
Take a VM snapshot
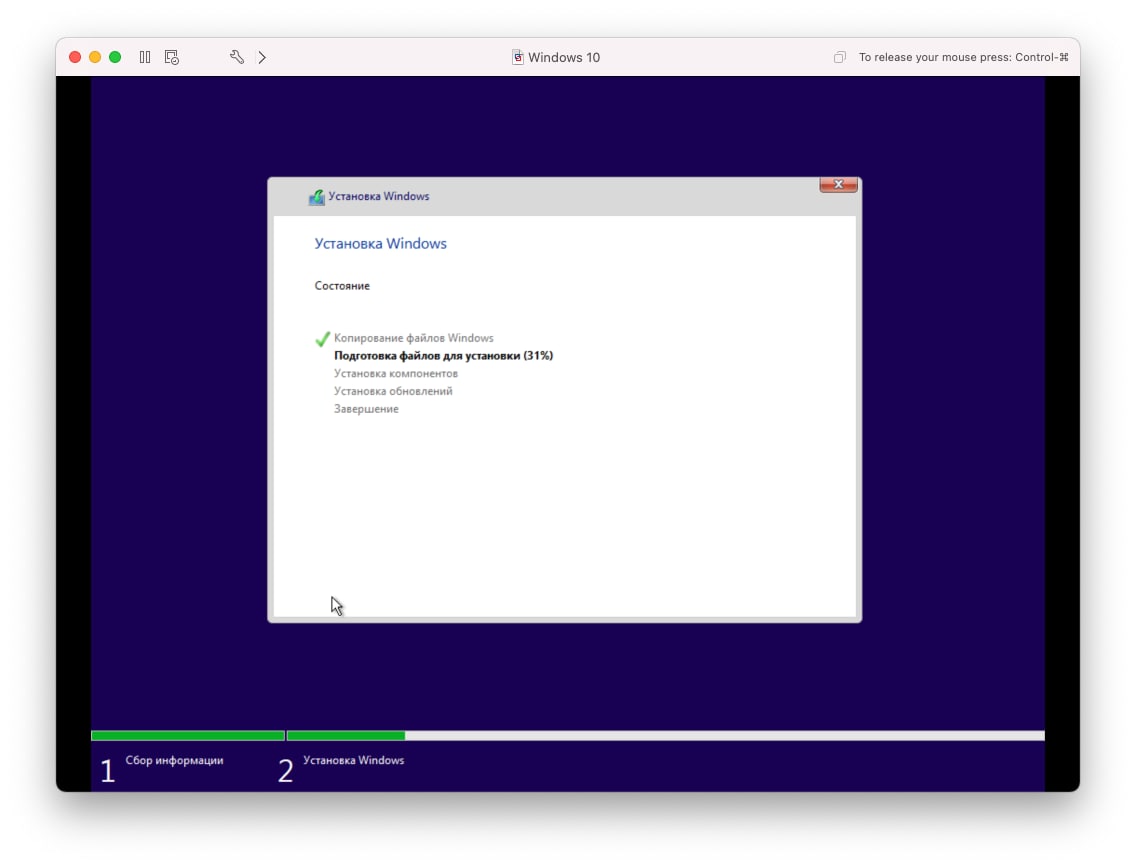click(172, 57)
